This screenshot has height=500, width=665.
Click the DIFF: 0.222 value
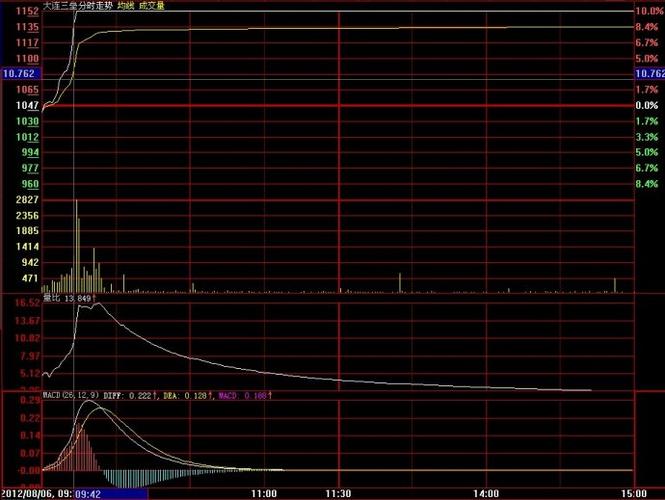tap(131, 396)
